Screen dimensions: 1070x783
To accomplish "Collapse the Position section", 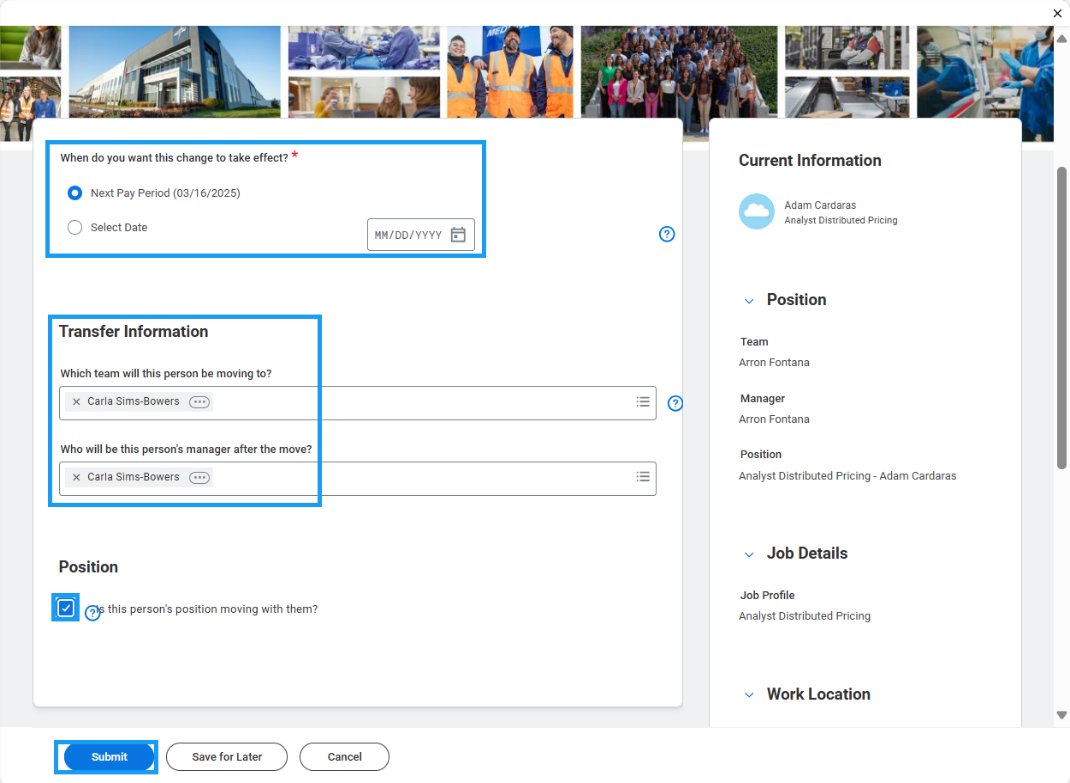I will click(750, 300).
